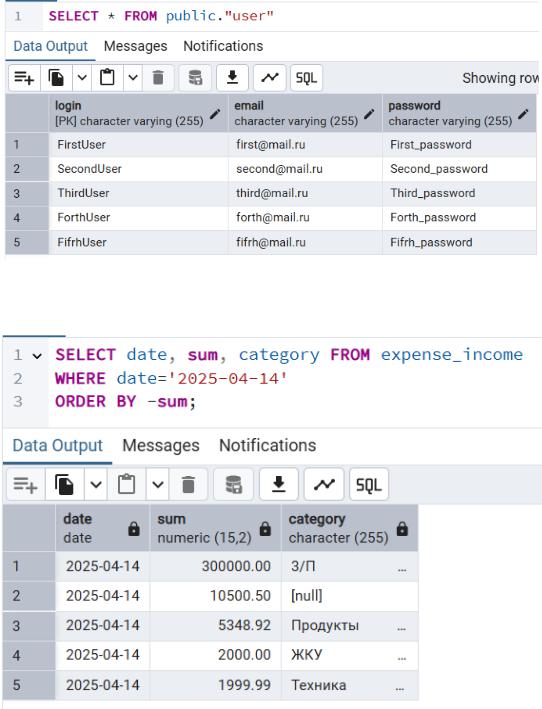Click email column header

click(305, 113)
